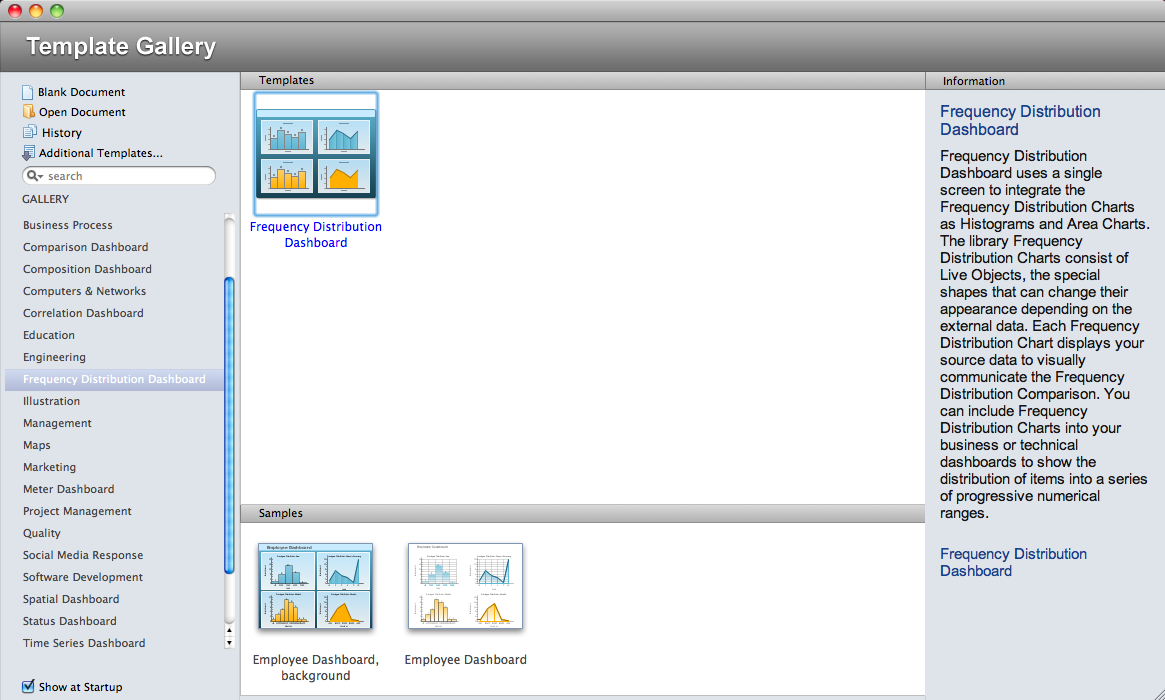Click the Information panel header
1165x700 pixels.
1045,81
